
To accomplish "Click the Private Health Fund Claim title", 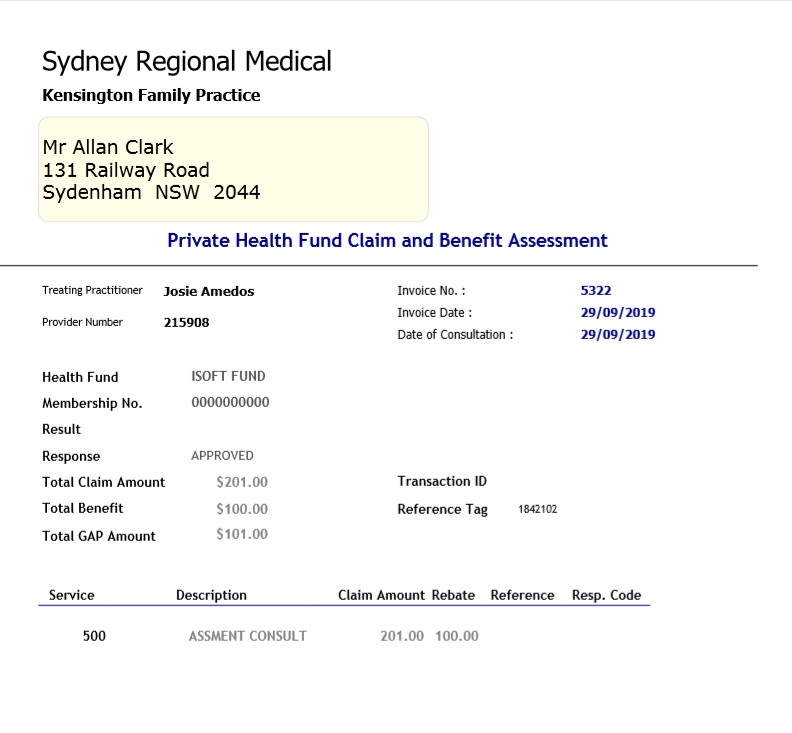I will pyautogui.click(x=387, y=240).
